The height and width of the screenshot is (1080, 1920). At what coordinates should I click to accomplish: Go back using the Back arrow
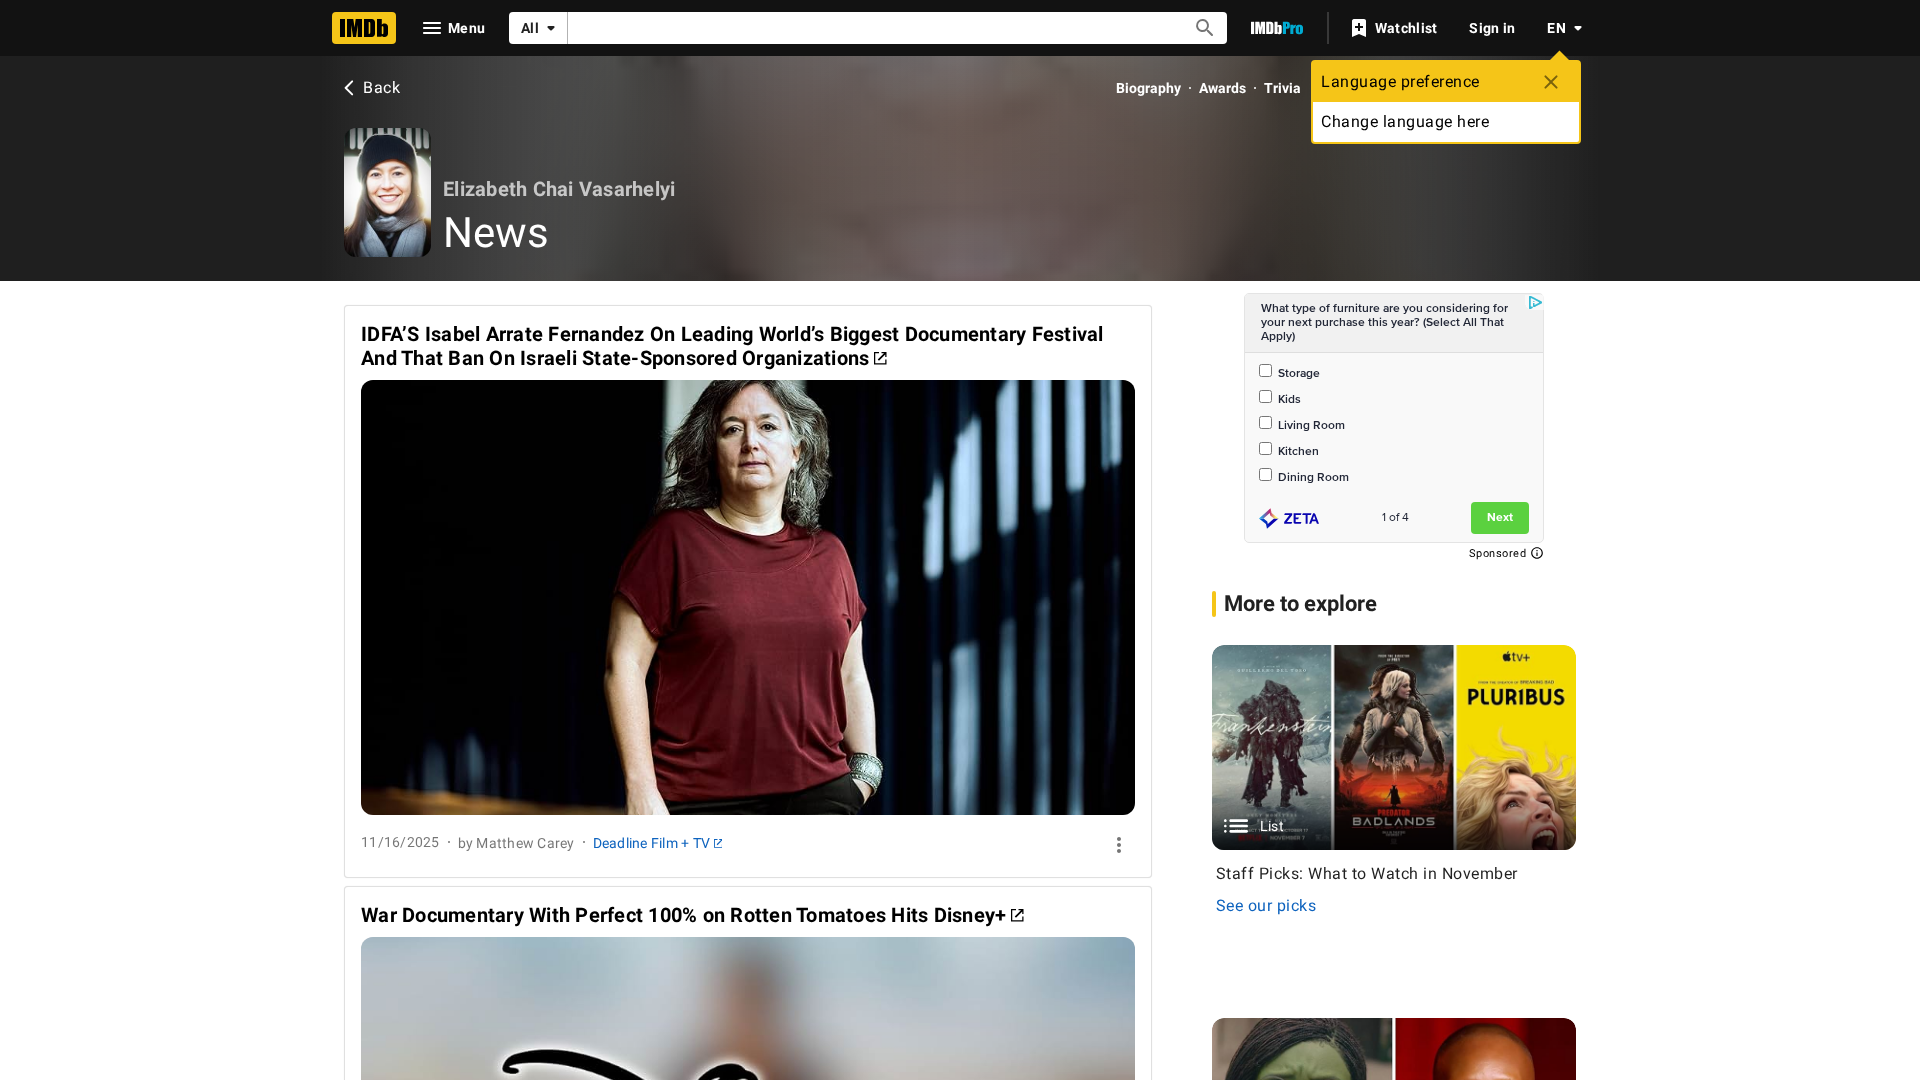350,88
